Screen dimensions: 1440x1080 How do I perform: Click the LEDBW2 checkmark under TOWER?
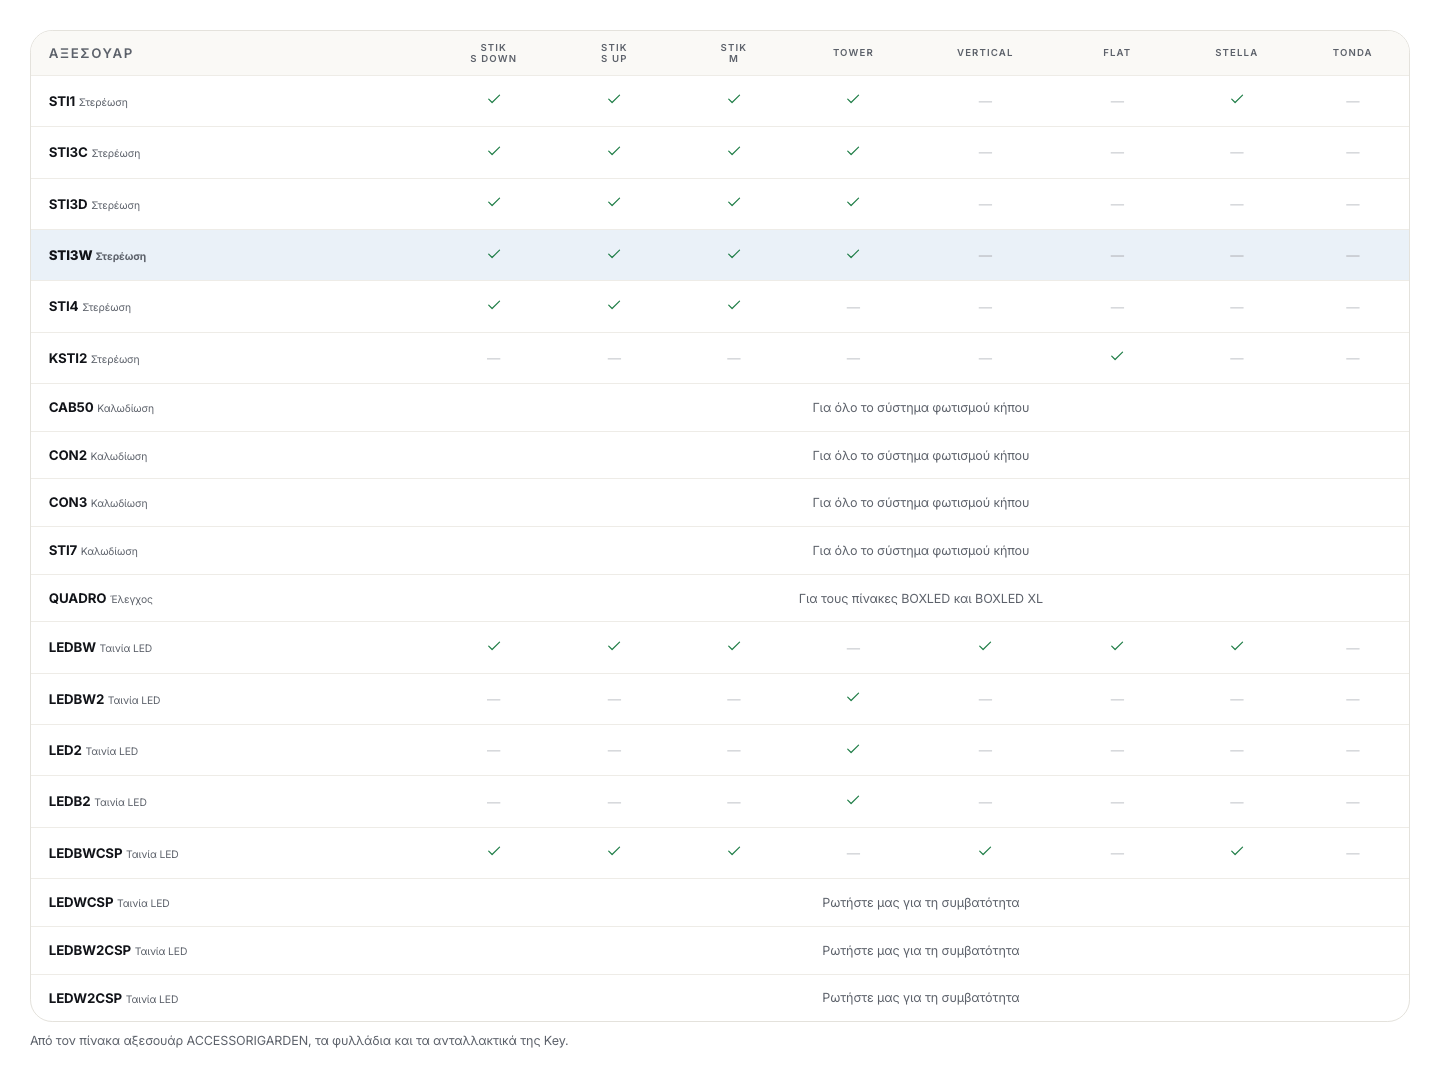coord(853,697)
